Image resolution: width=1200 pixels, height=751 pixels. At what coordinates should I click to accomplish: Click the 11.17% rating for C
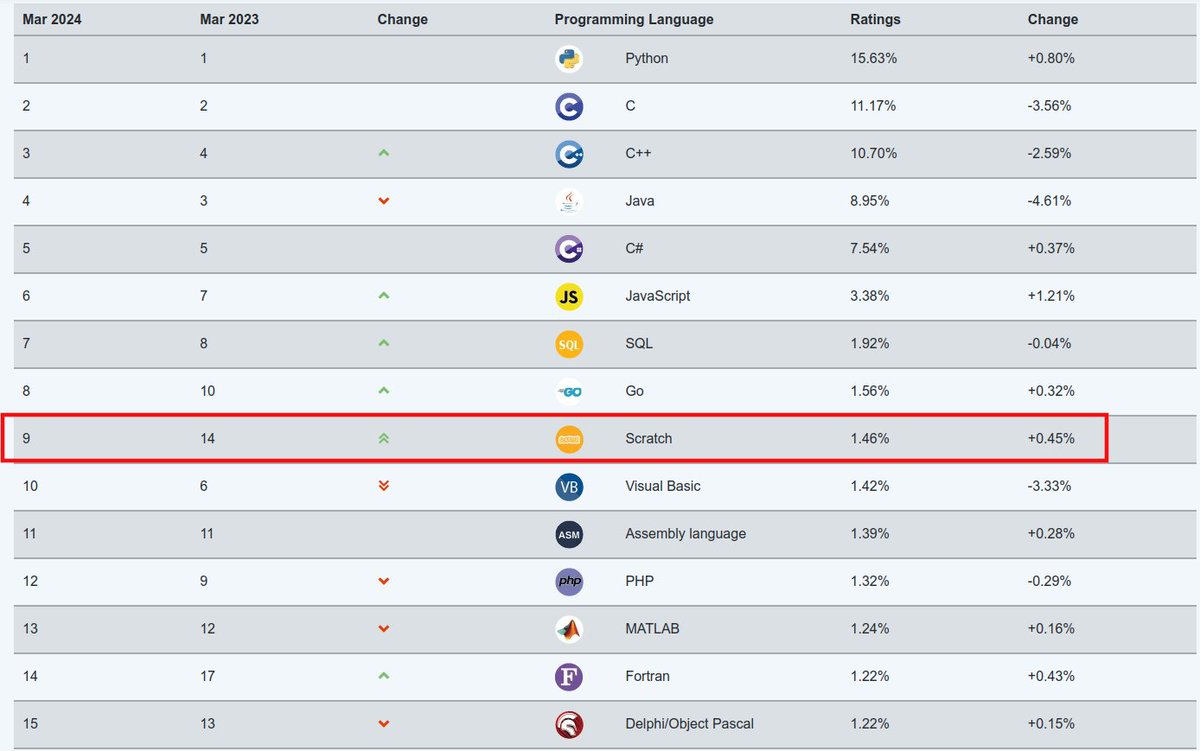tap(874, 106)
